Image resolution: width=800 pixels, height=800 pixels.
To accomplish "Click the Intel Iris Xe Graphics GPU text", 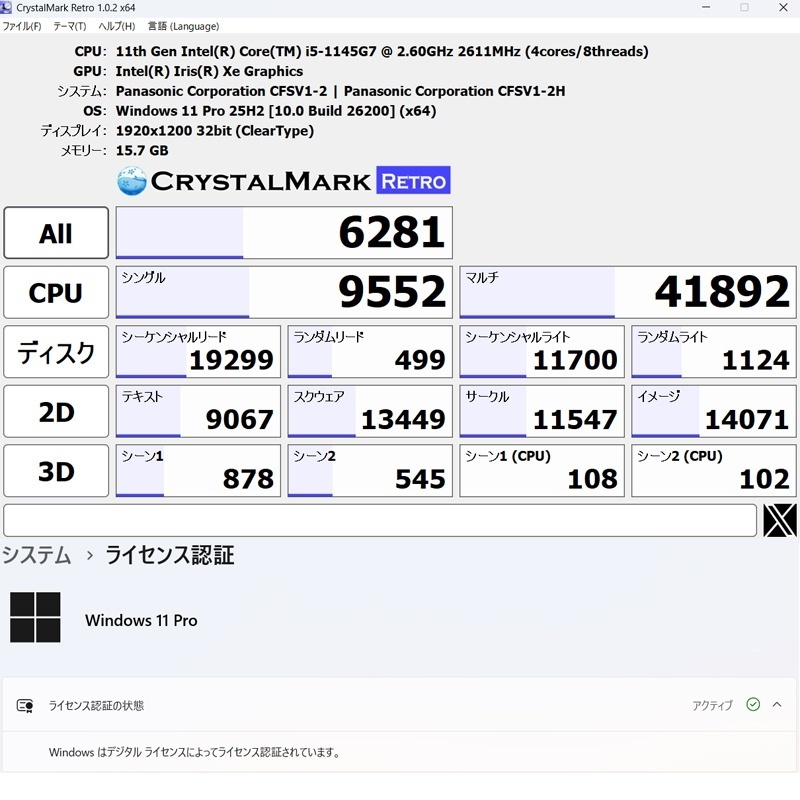I will (x=209, y=71).
